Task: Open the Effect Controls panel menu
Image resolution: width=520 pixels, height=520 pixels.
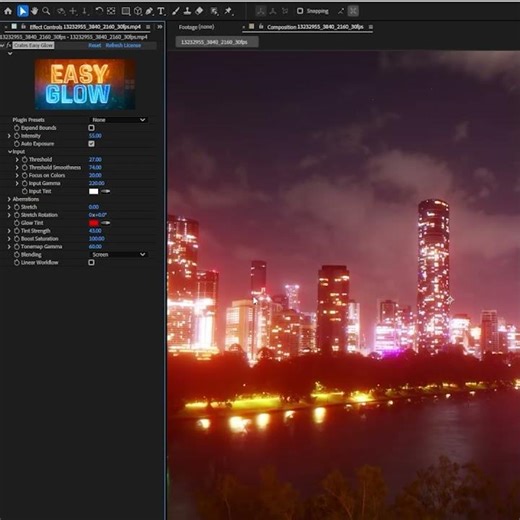Action: [148, 27]
